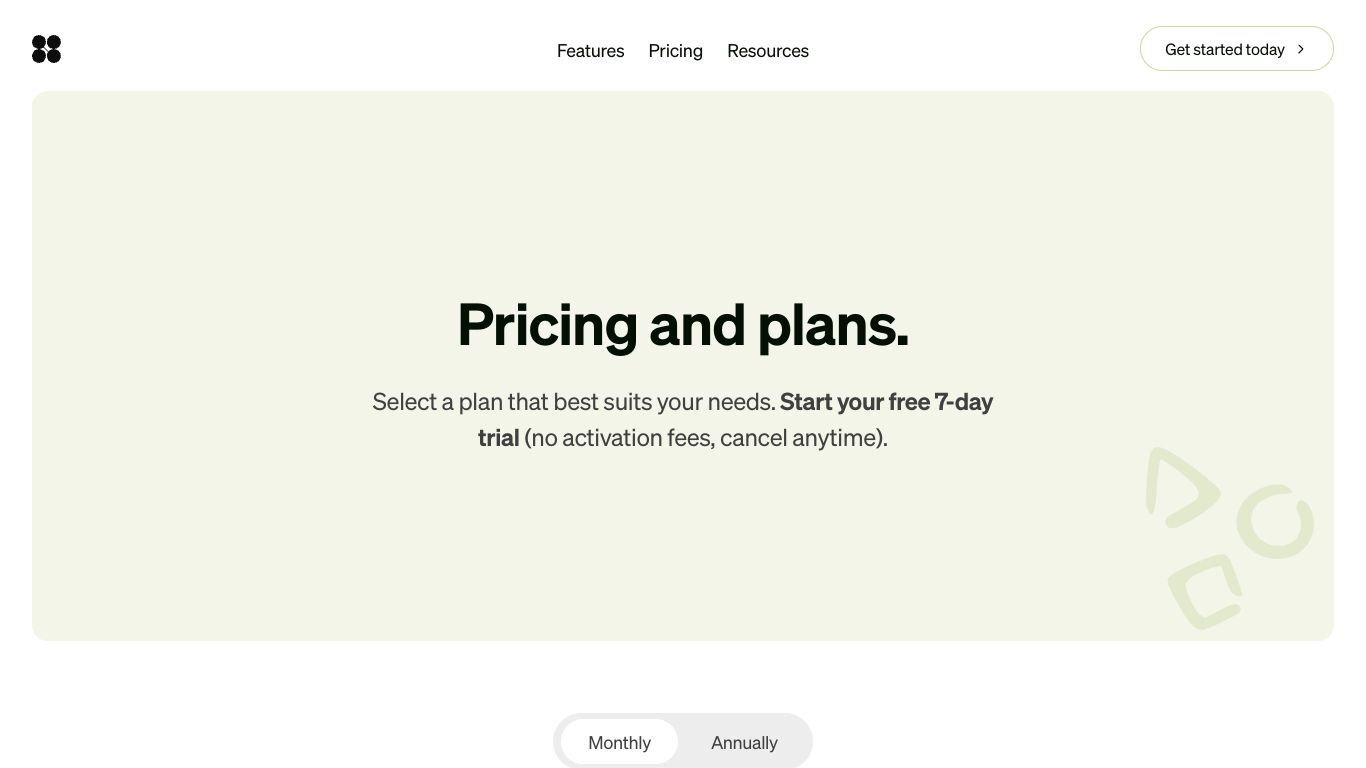
Task: Click '(no activation fees, cancel anytime)' text
Action: [x=706, y=437]
